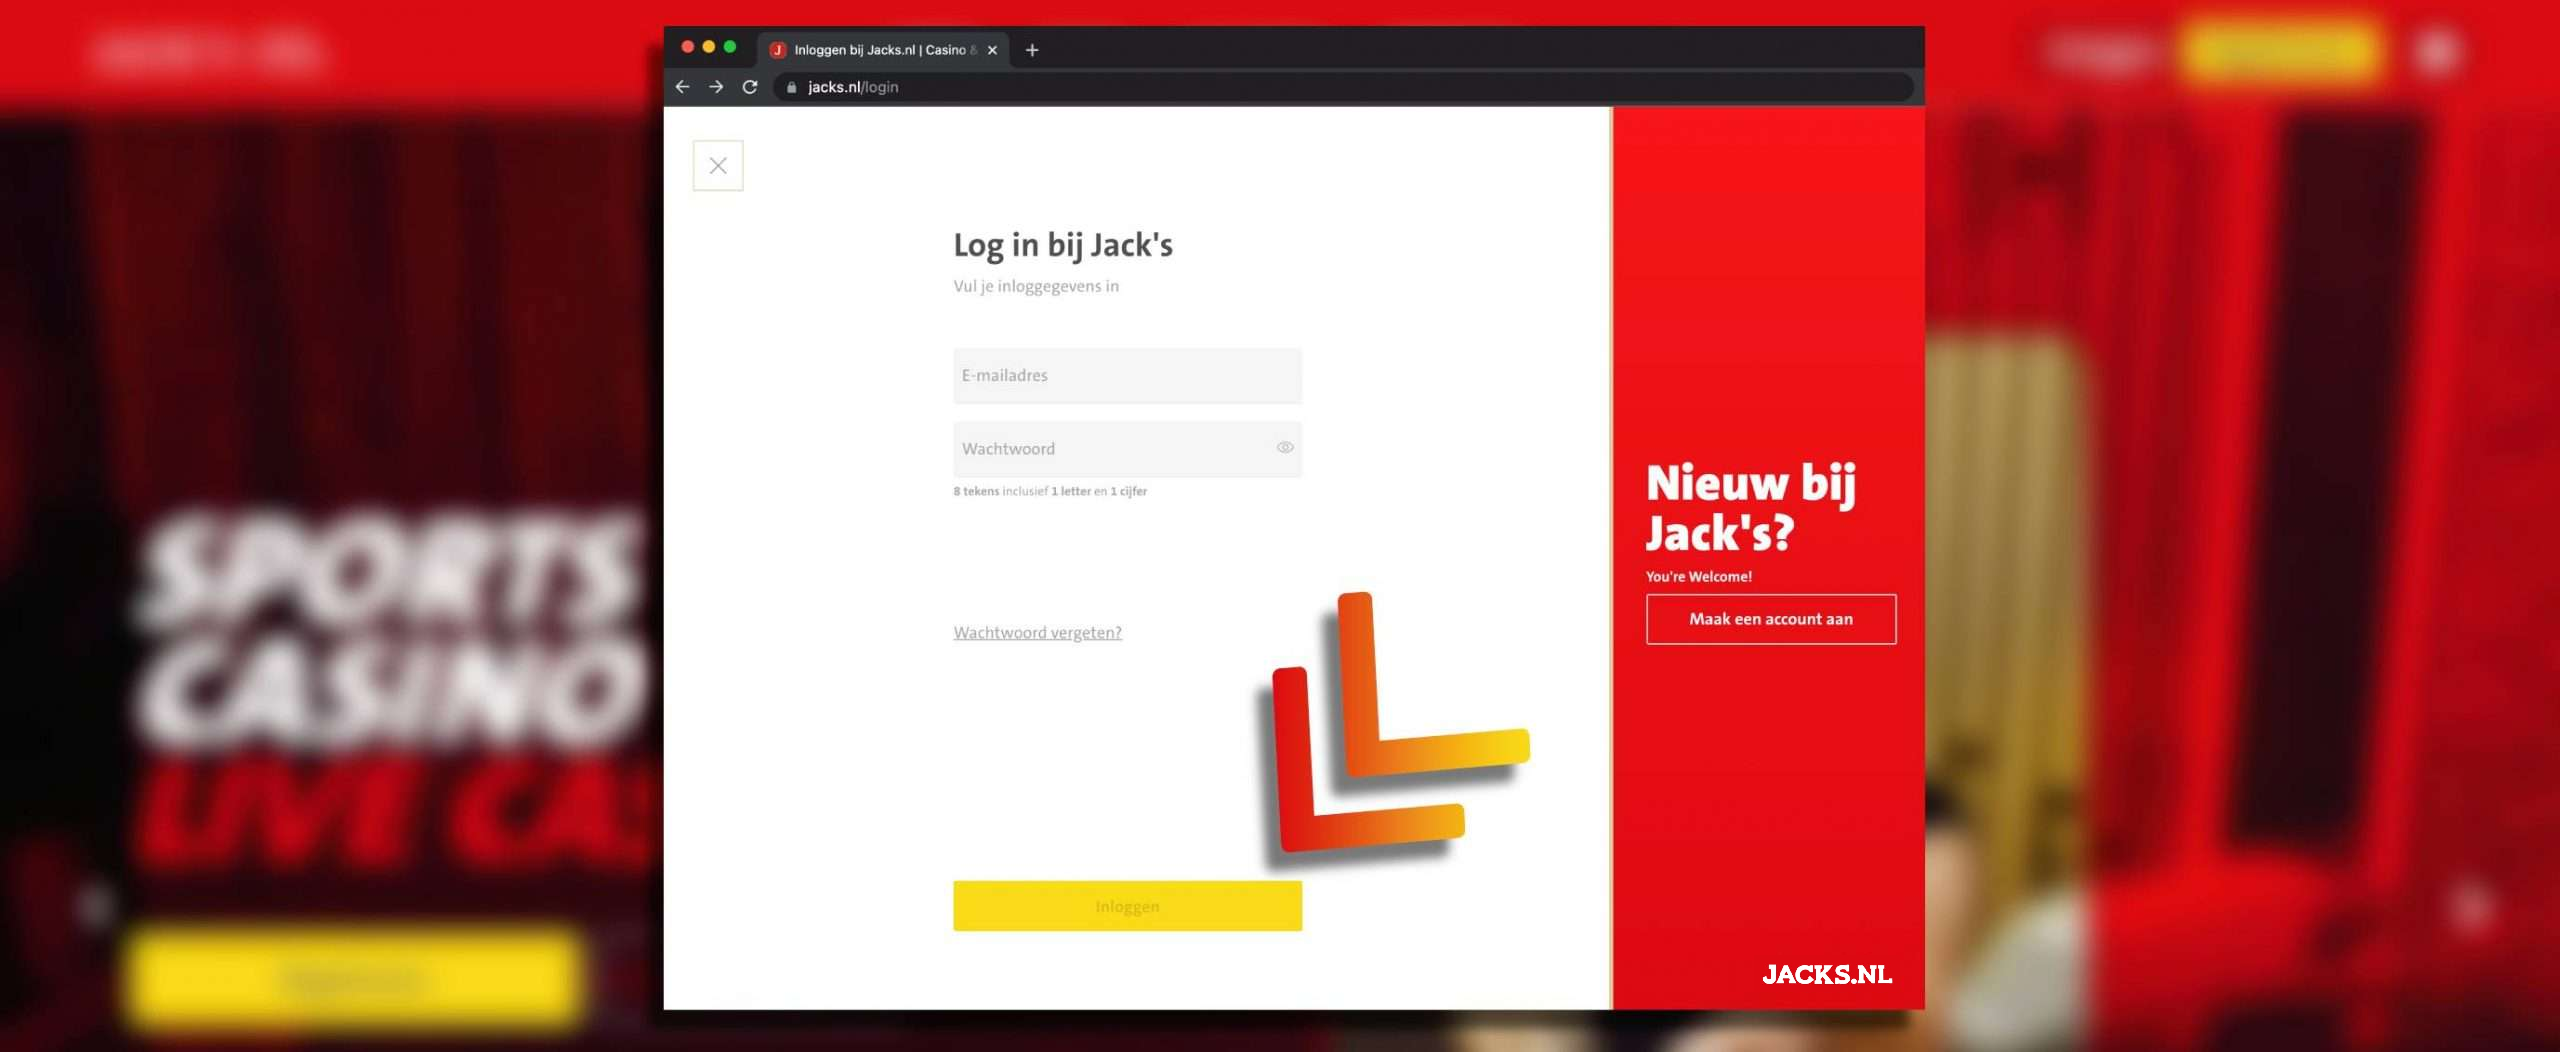The width and height of the screenshot is (2560, 1052).
Task: Click into the Wachtwoord field
Action: click(1127, 449)
